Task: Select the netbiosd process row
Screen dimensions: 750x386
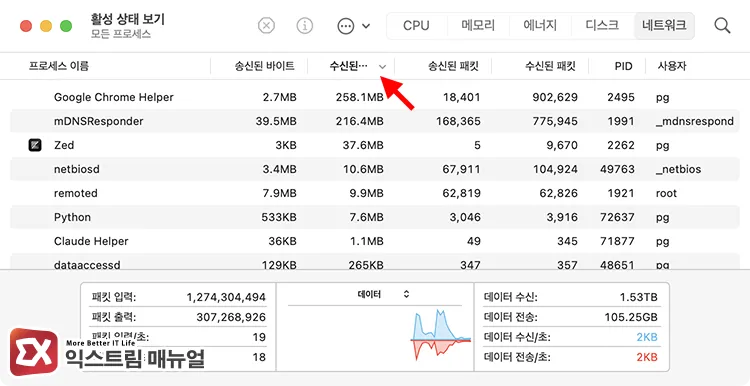Action: coord(375,169)
